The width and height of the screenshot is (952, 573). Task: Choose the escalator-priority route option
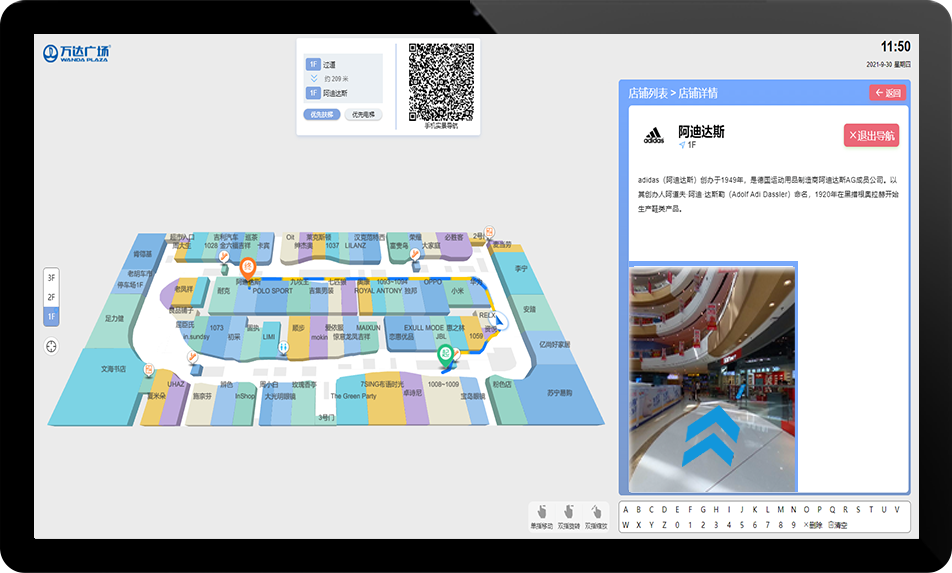pos(321,115)
